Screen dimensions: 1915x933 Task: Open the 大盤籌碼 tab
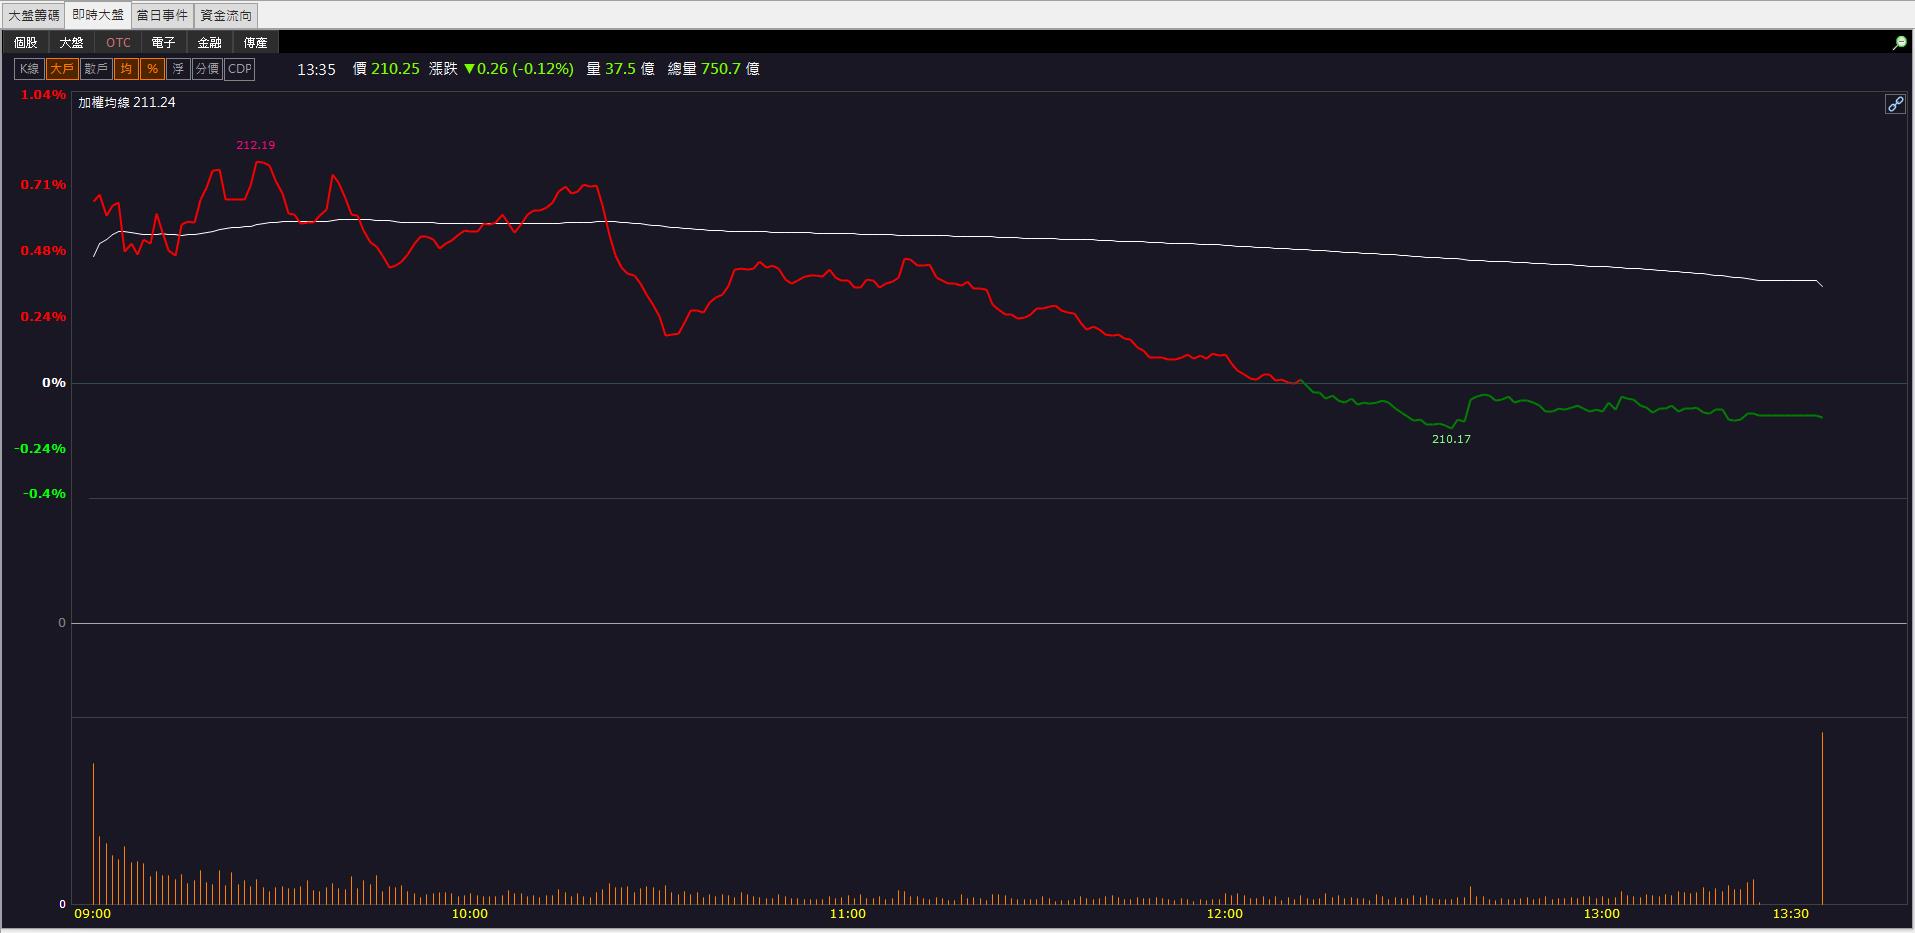[x=34, y=15]
